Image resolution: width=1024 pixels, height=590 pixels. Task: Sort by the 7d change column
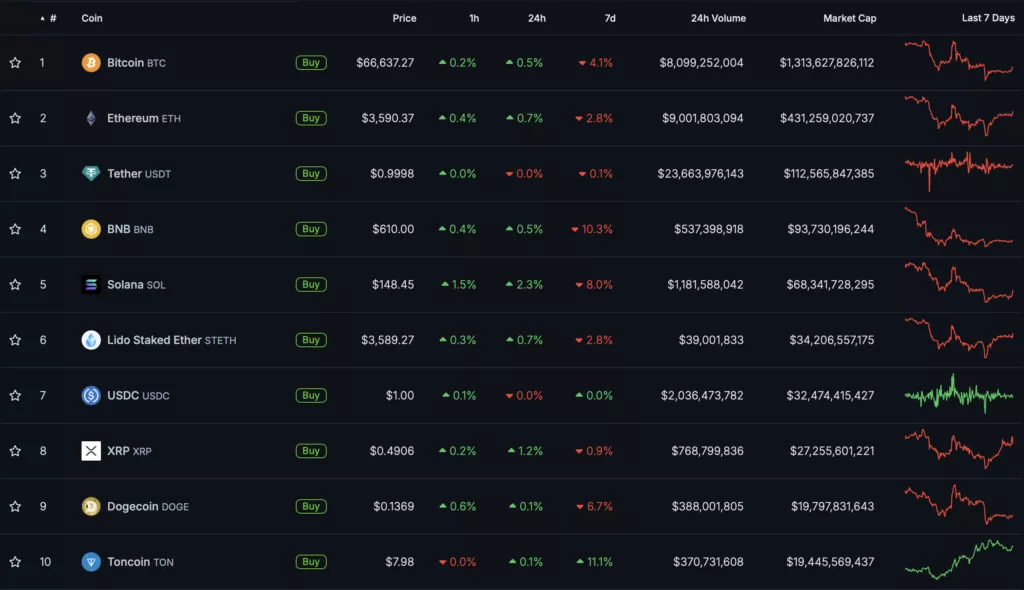coord(610,18)
